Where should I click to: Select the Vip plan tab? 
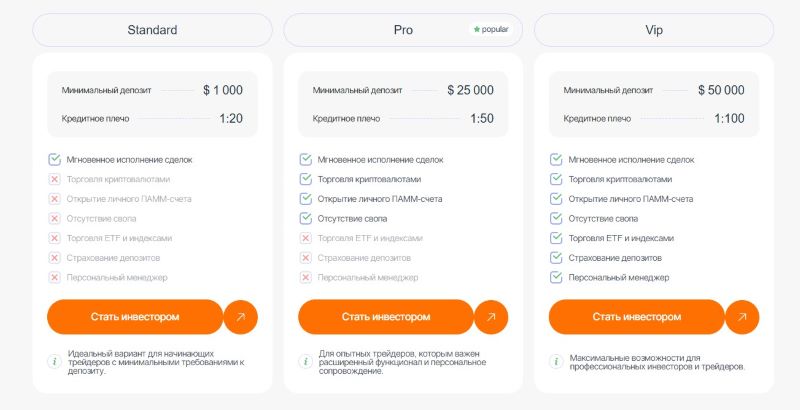coord(654,30)
